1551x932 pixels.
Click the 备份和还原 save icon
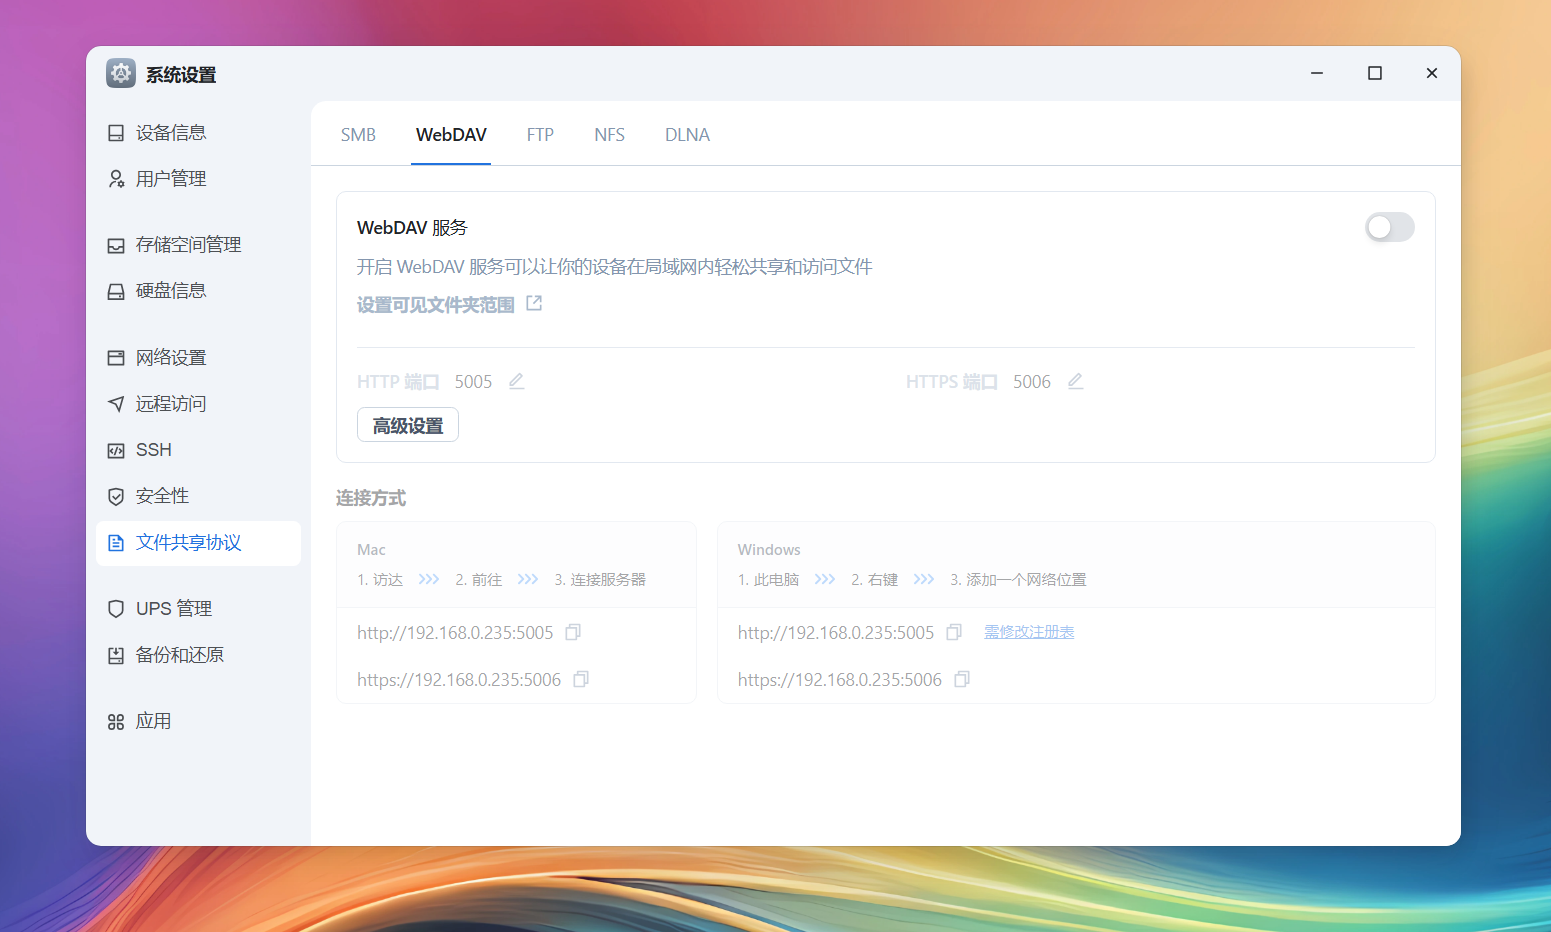click(x=116, y=655)
